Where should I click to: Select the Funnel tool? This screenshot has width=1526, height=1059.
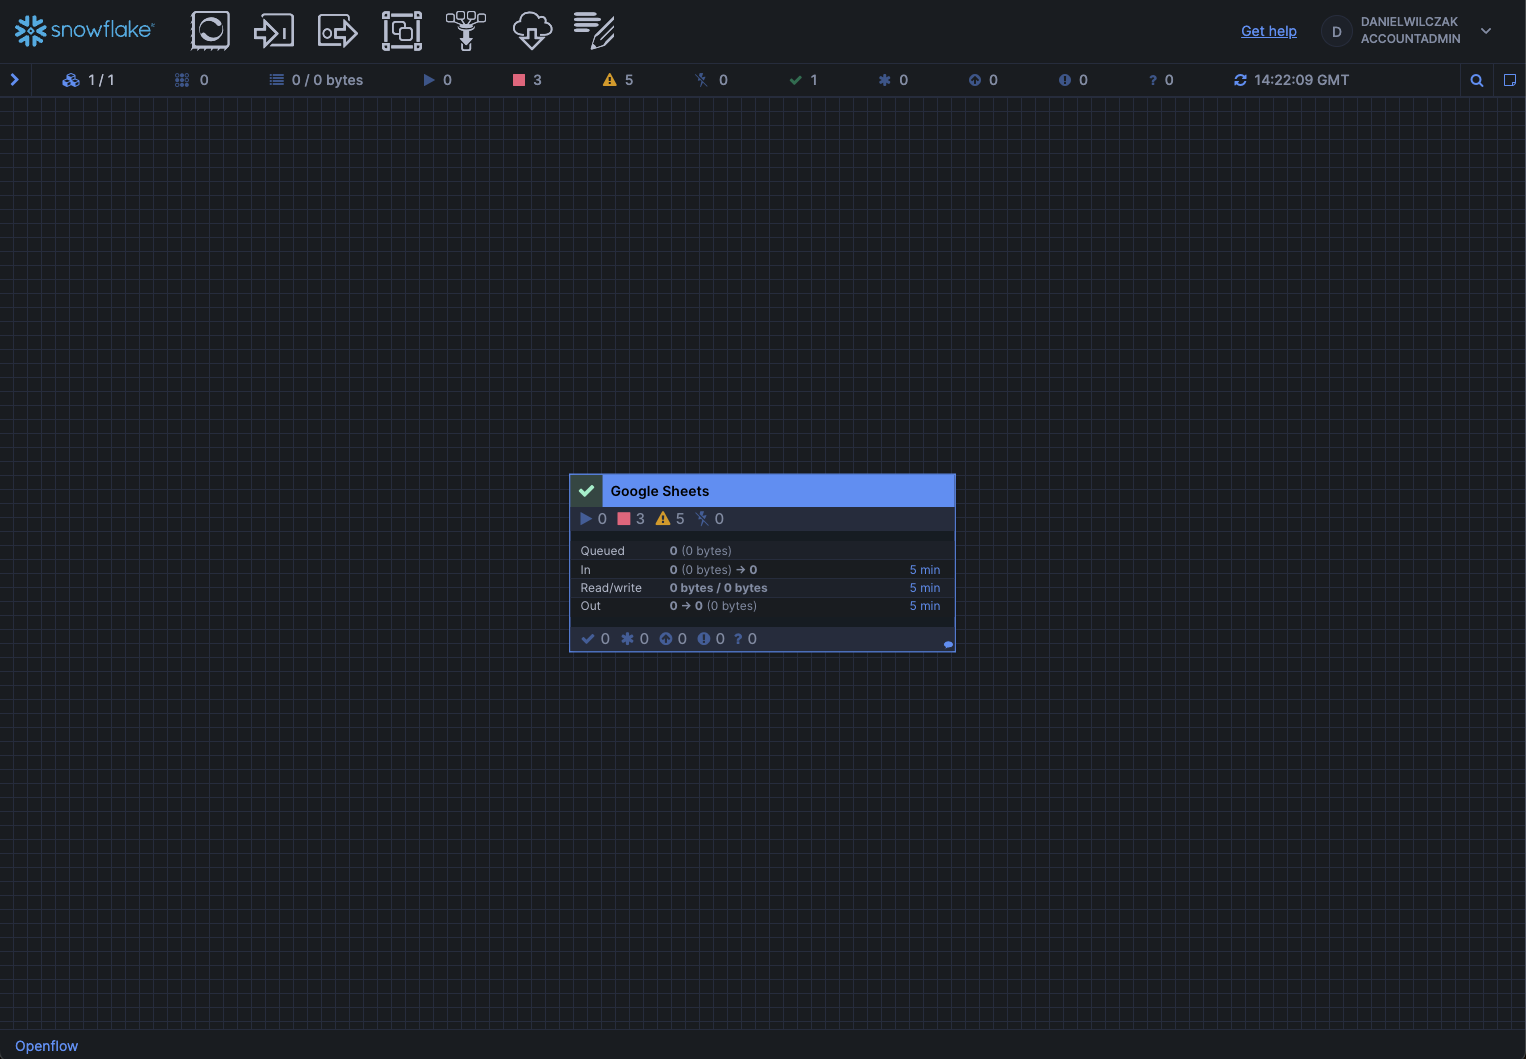[x=466, y=31]
